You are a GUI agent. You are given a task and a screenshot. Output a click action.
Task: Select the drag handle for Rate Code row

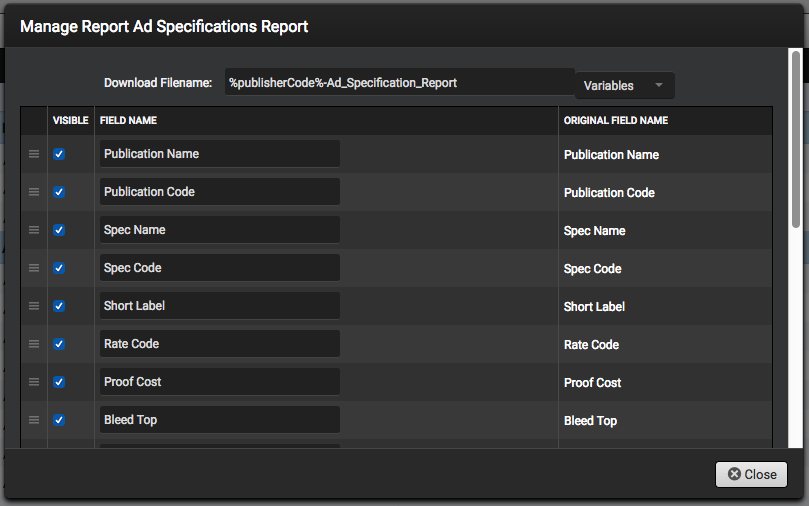34,344
